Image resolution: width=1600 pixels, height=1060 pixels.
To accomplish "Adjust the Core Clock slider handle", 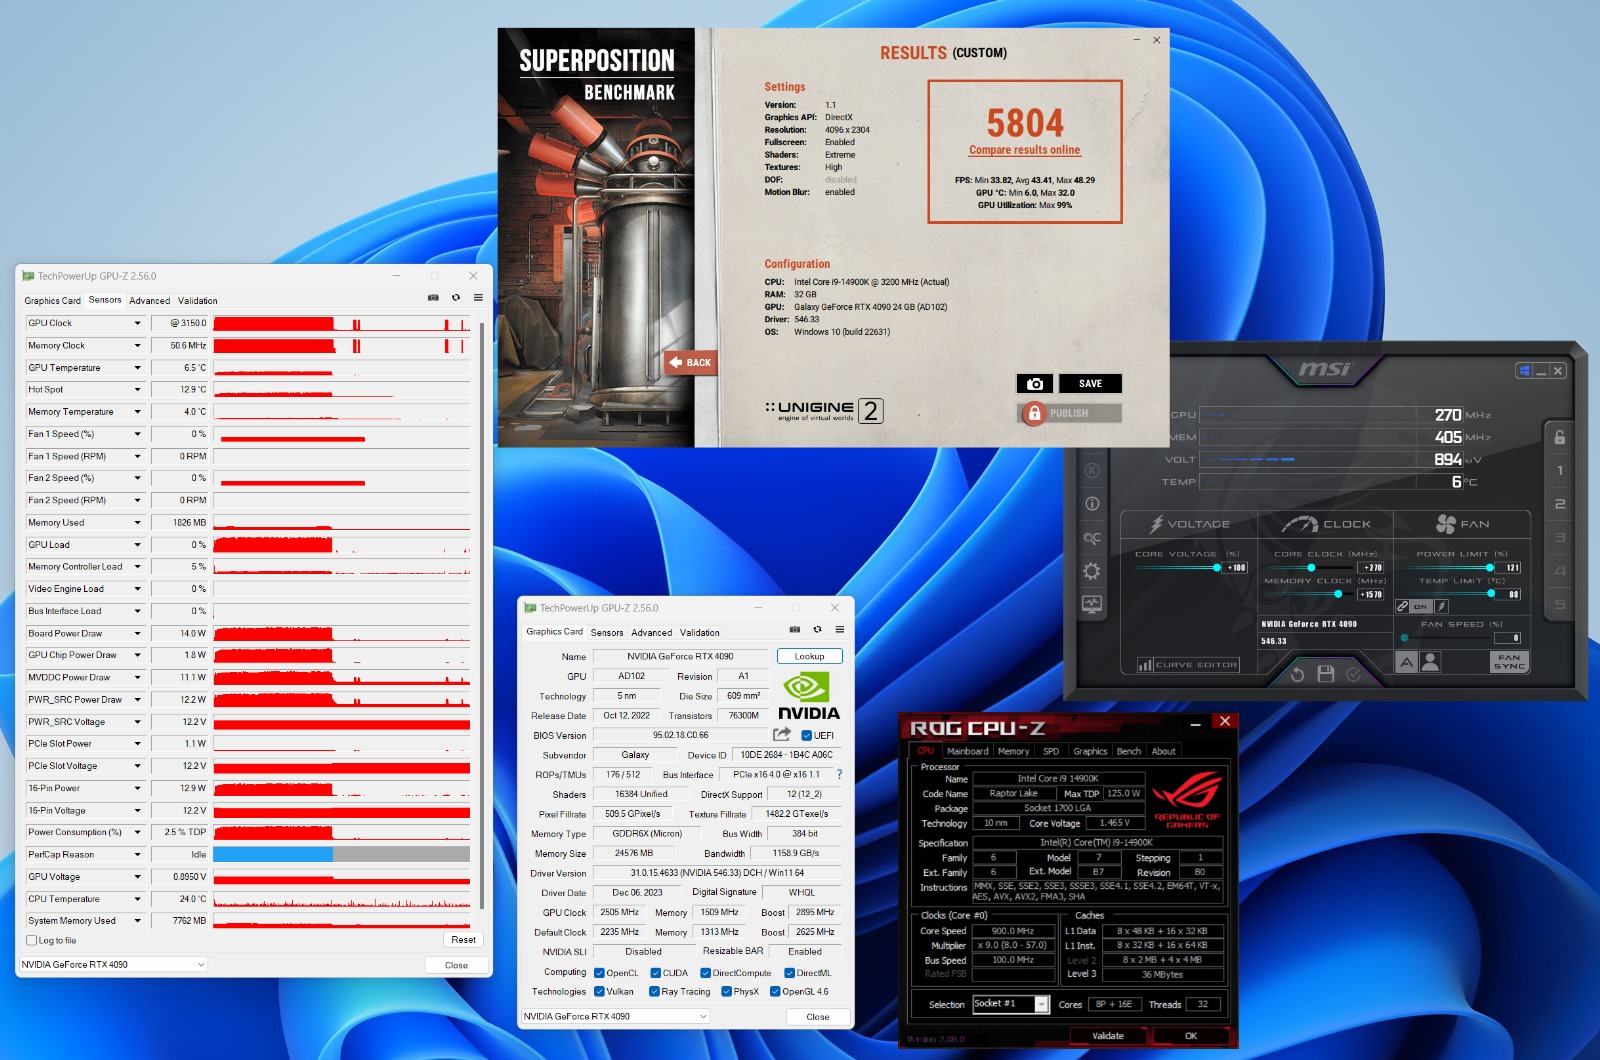I will click(x=1311, y=568).
